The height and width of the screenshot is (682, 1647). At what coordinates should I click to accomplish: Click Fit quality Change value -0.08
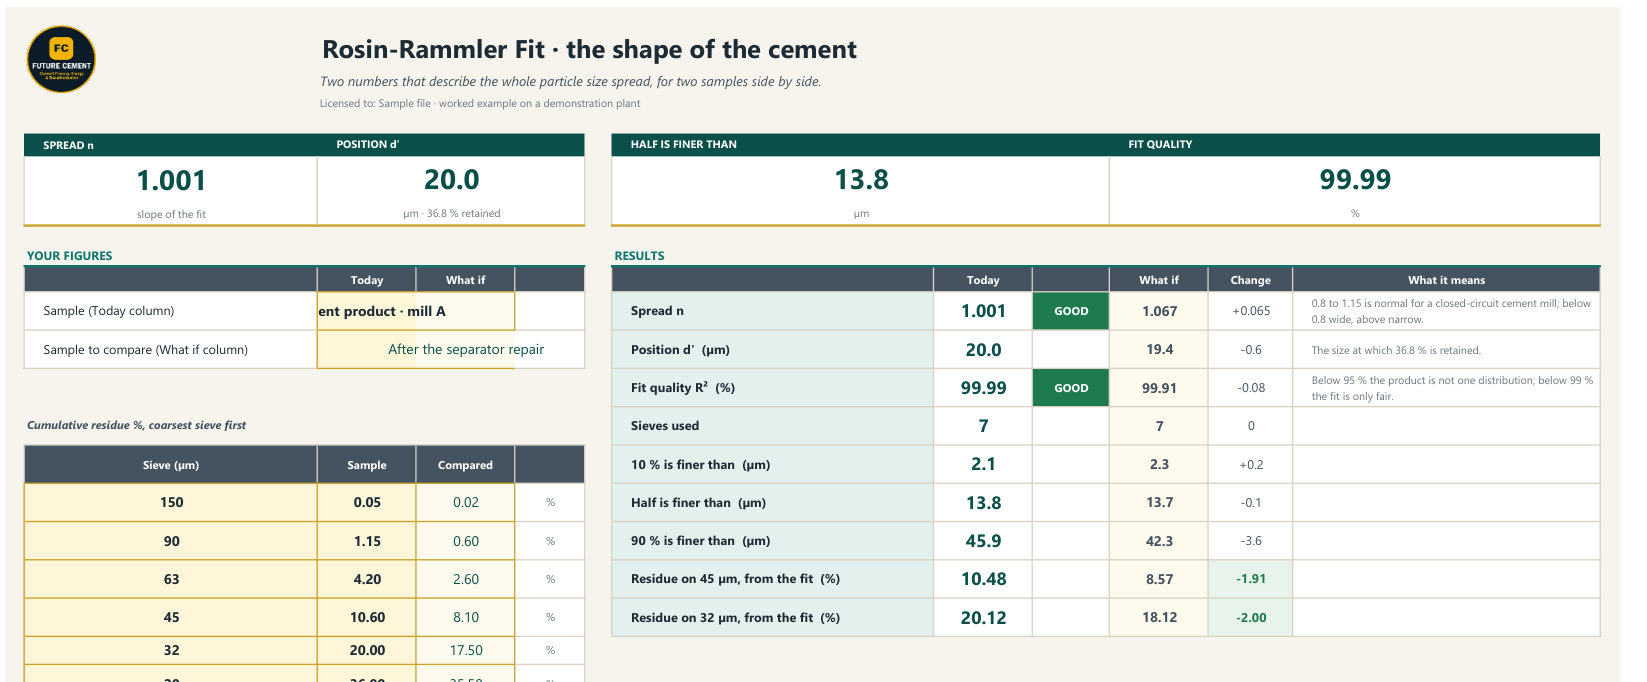tap(1251, 388)
